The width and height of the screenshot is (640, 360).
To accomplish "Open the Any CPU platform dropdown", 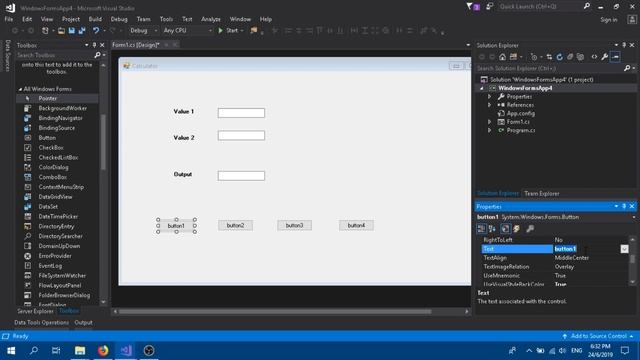I will coord(188,31).
